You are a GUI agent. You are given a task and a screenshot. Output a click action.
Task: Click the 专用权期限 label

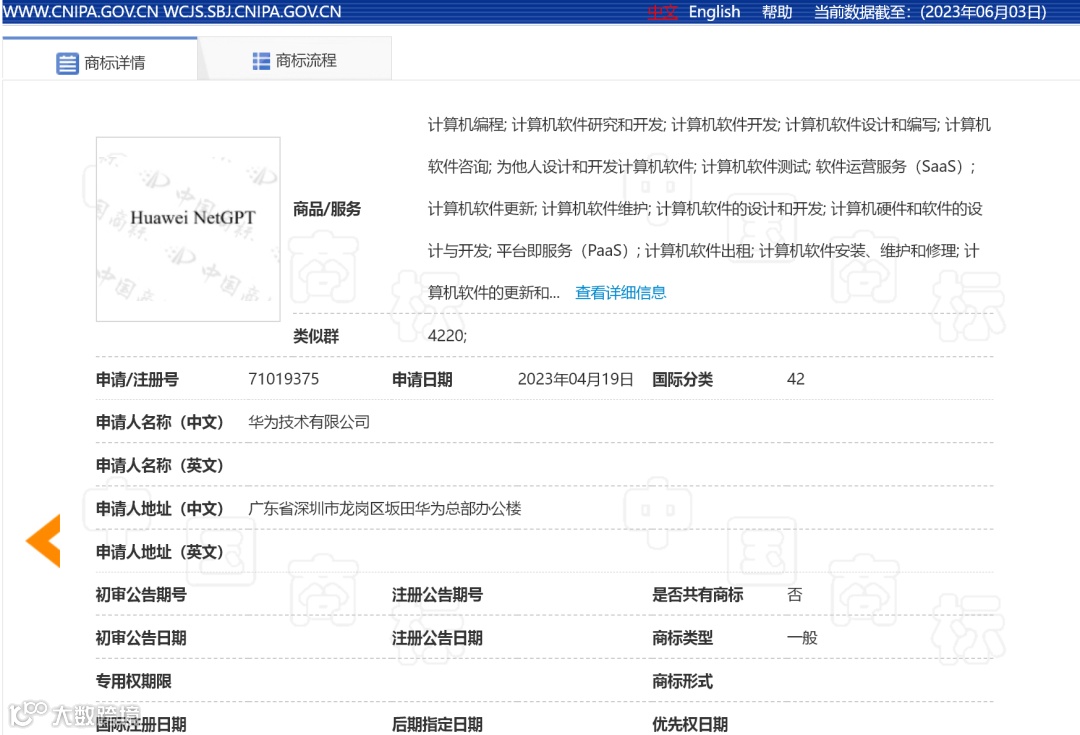pos(133,681)
